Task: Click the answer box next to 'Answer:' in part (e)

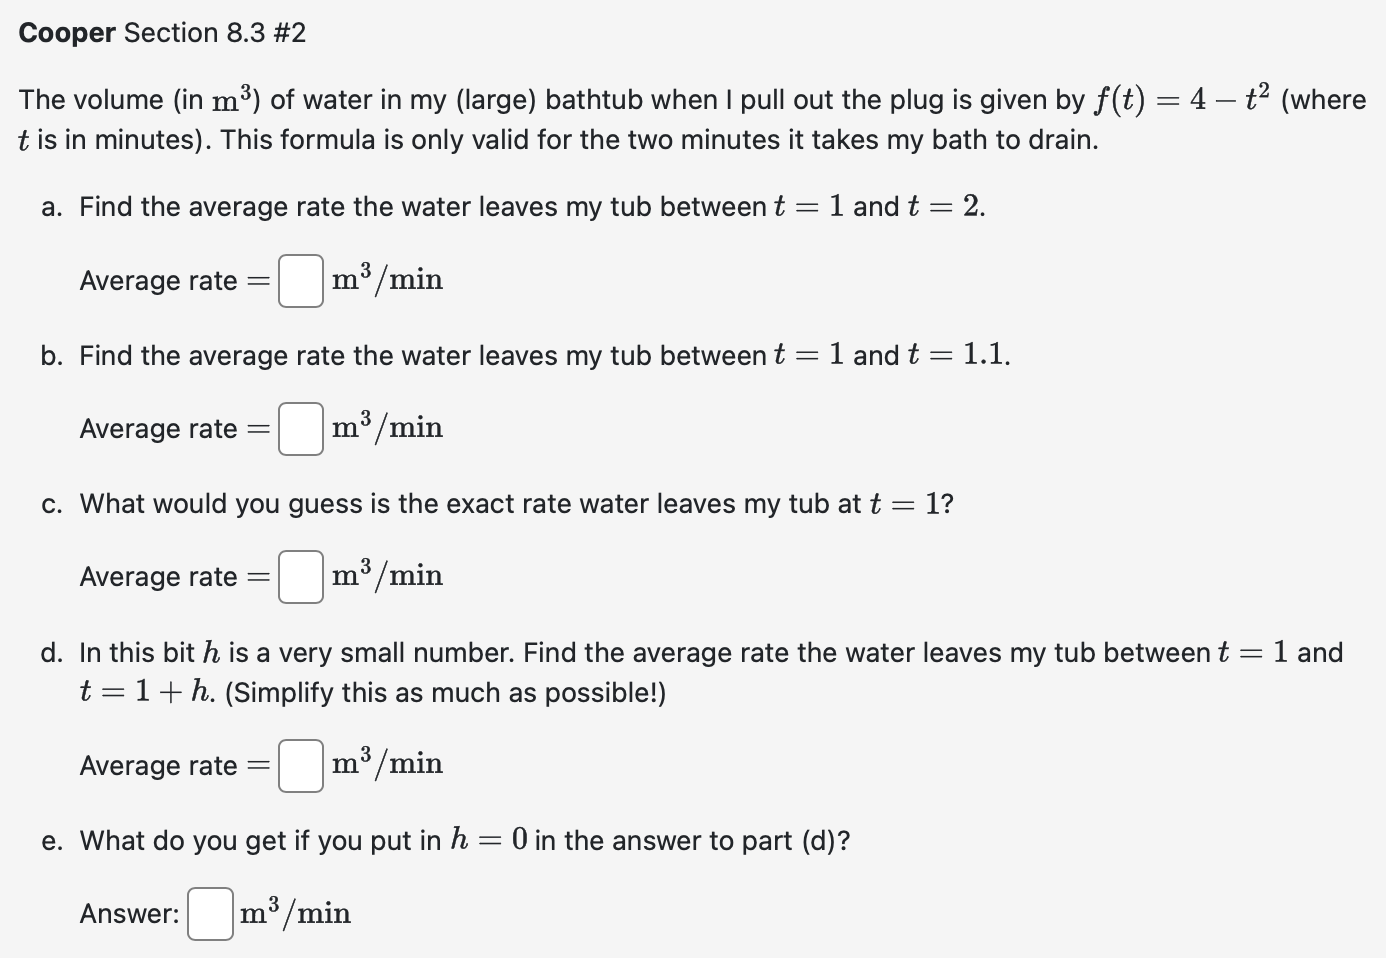Action: (x=208, y=912)
